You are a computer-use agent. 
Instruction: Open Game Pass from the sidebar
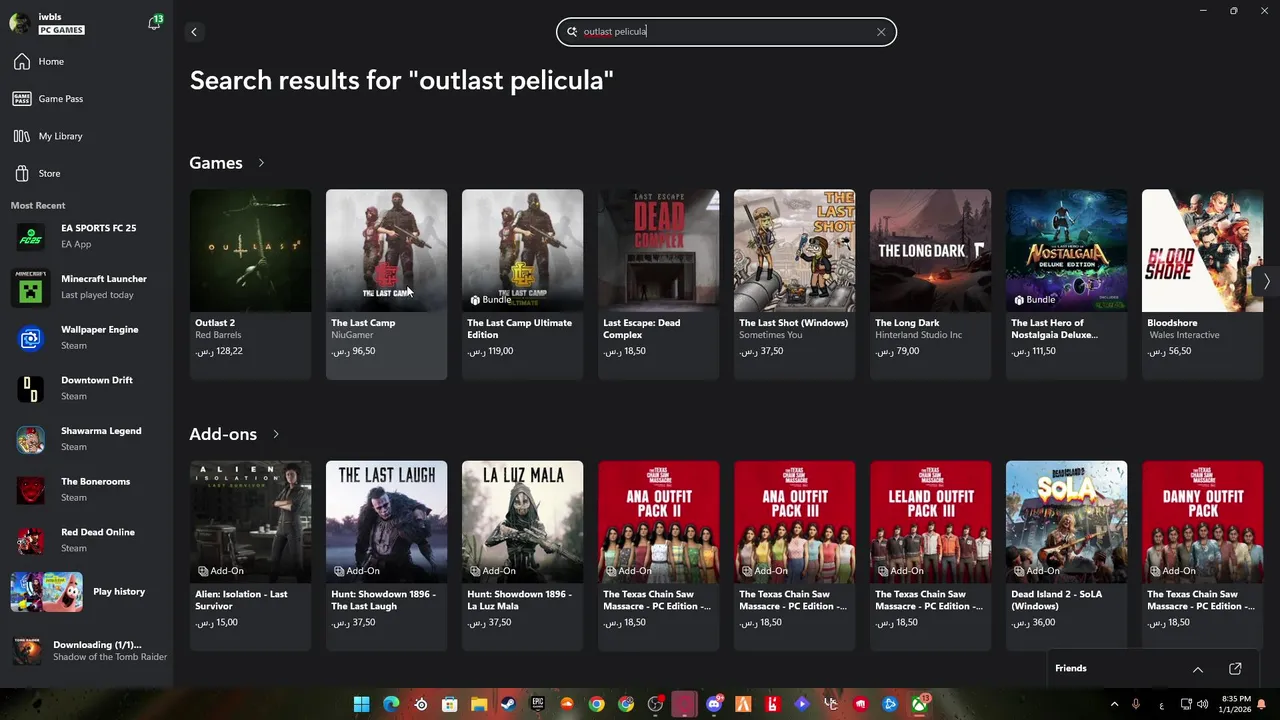(86, 99)
